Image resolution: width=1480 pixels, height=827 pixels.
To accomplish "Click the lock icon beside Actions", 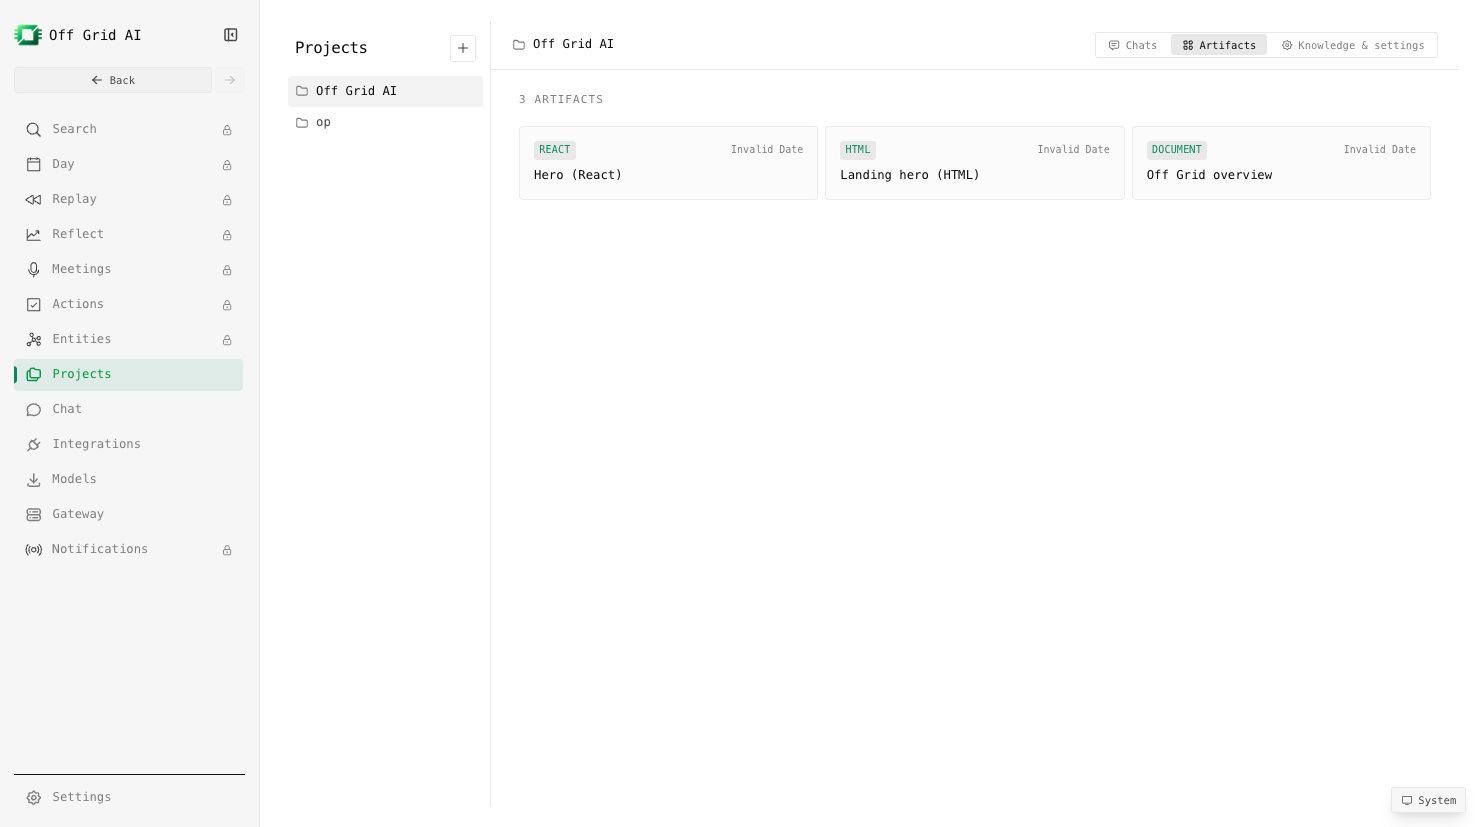I will click(227, 305).
